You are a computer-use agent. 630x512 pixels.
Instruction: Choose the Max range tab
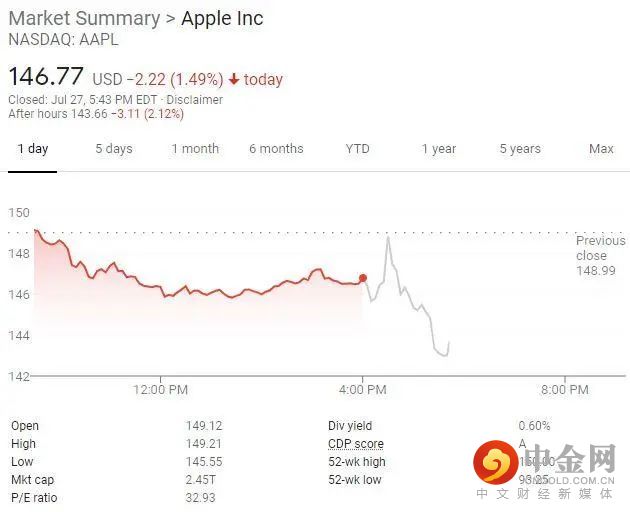601,149
